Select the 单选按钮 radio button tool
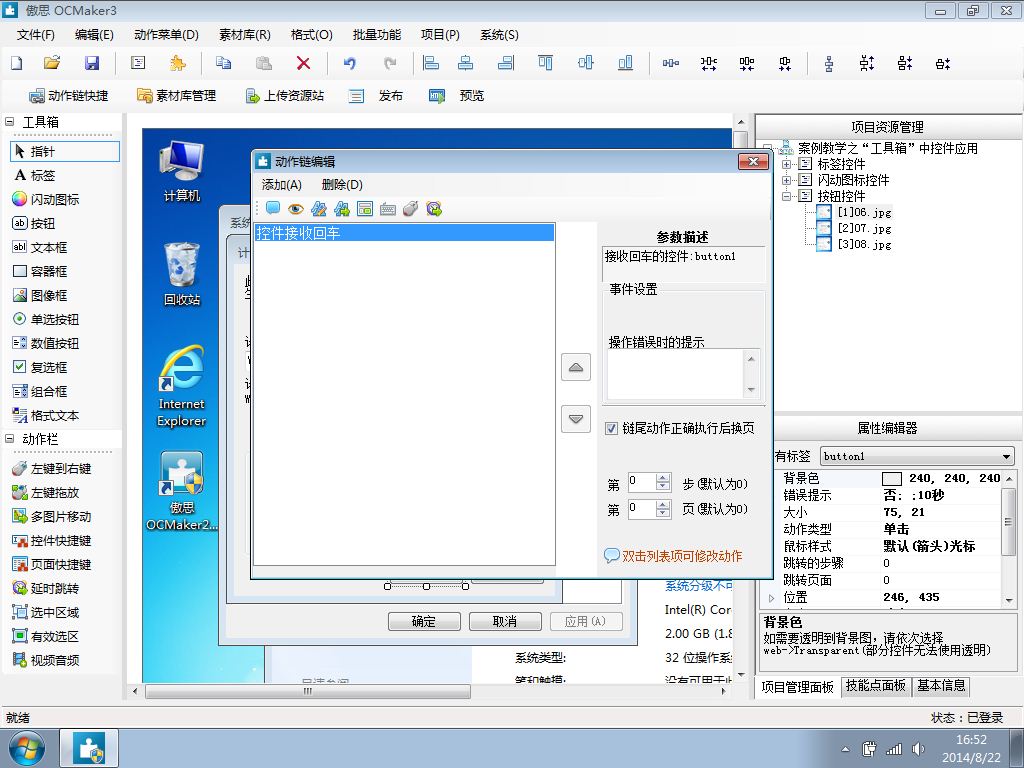The image size is (1024, 768). 46,319
